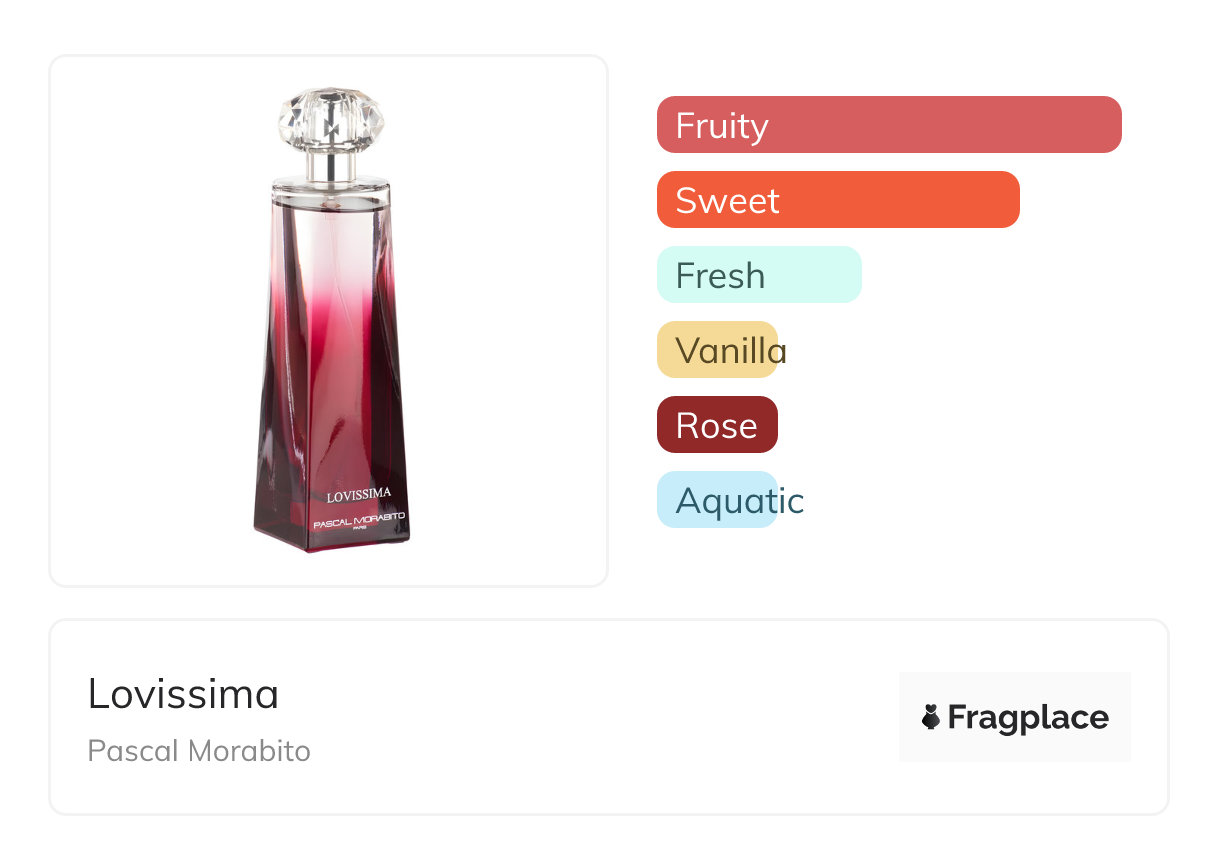Click the LOVISSIMA label on the bottle
The image size is (1218, 864).
[x=358, y=493]
